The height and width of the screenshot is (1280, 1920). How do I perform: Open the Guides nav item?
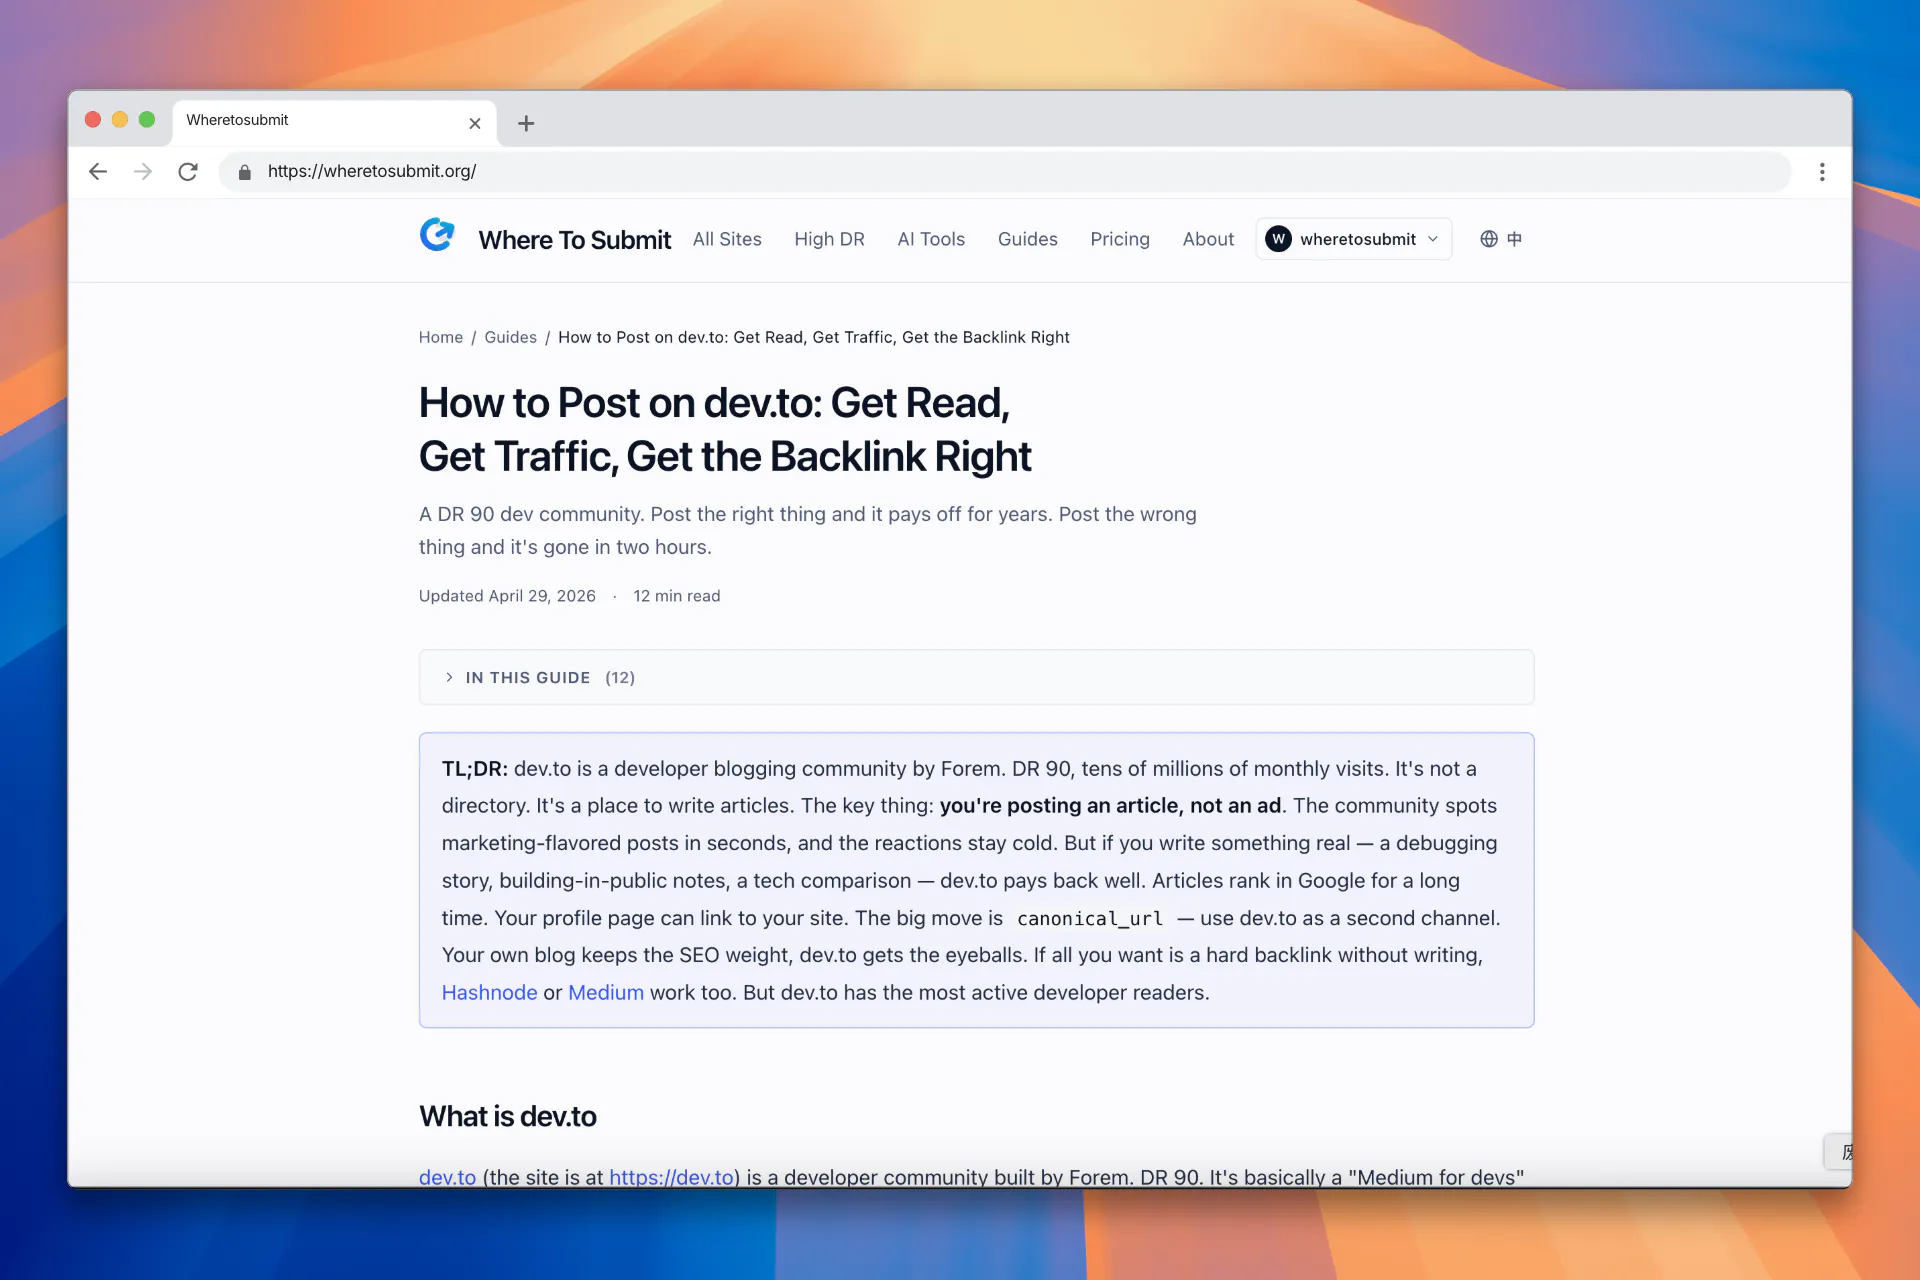(1027, 239)
